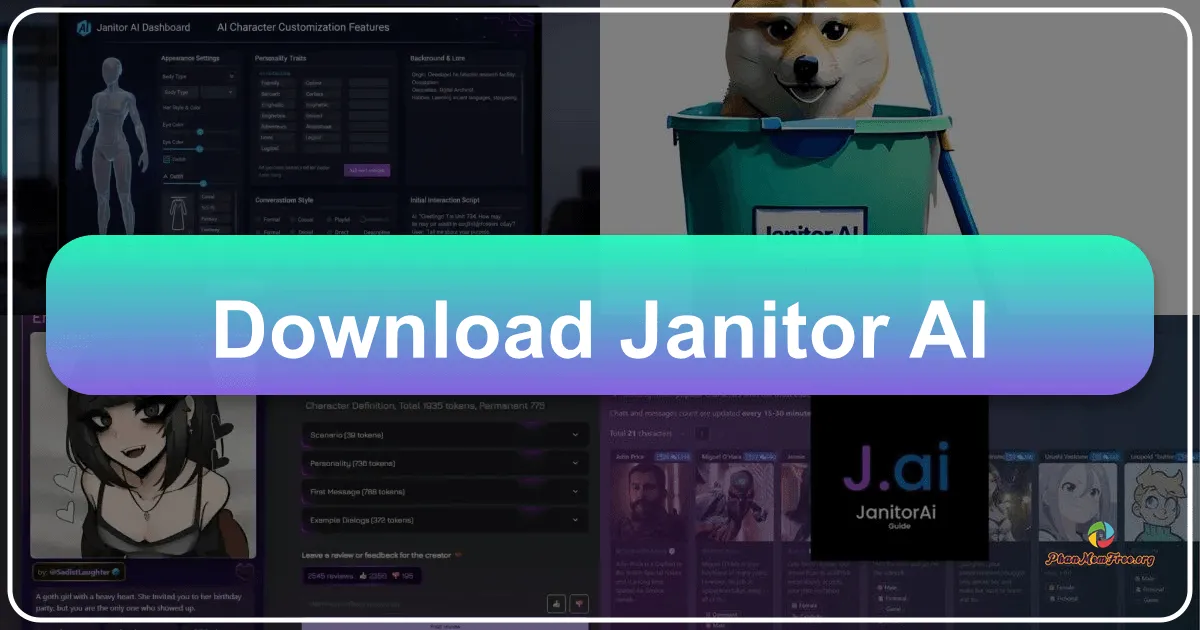Expand the First Message (788 tokens) section
The width and height of the screenshot is (1200, 630).
(442, 492)
